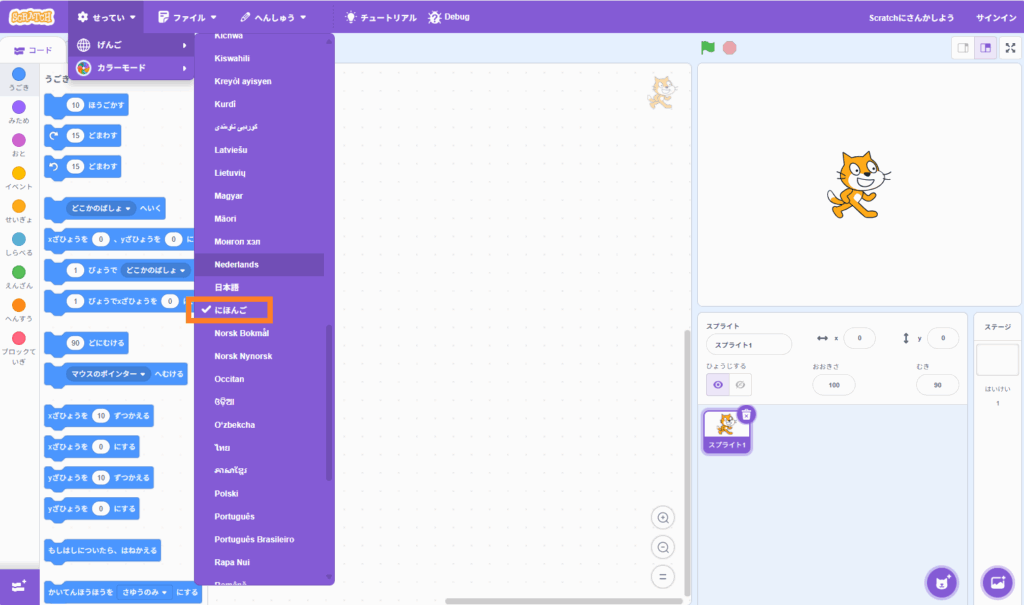Choose Norsk Bokmål from language list
This screenshot has height=605, width=1024.
tap(259, 333)
